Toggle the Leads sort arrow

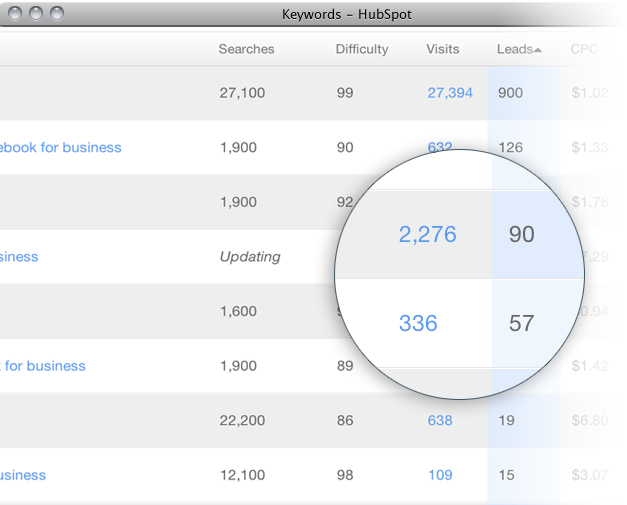538,50
